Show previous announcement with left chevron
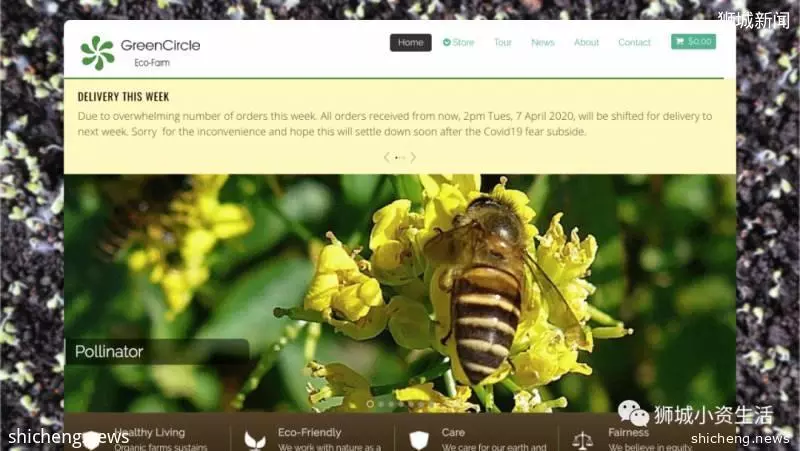Viewport: 800px width, 451px height. click(x=387, y=157)
